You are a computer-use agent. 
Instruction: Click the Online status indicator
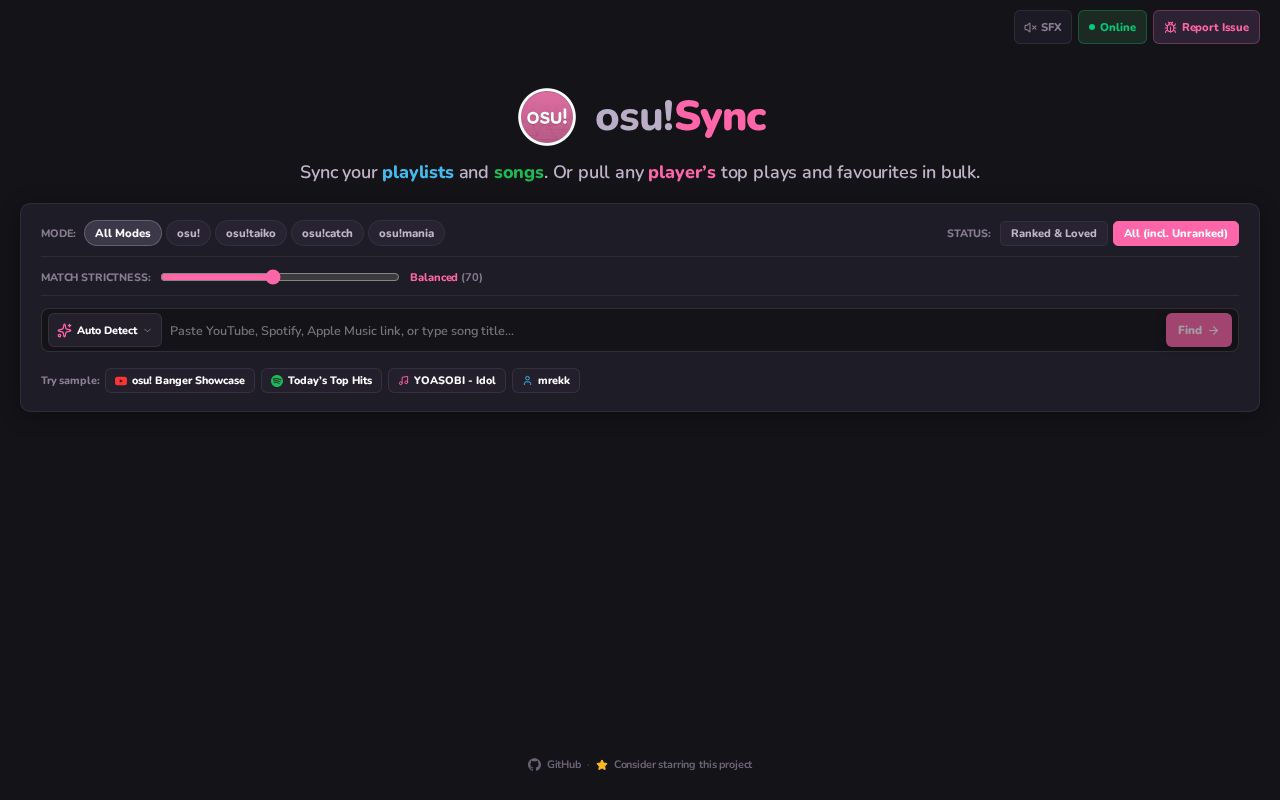point(1112,27)
